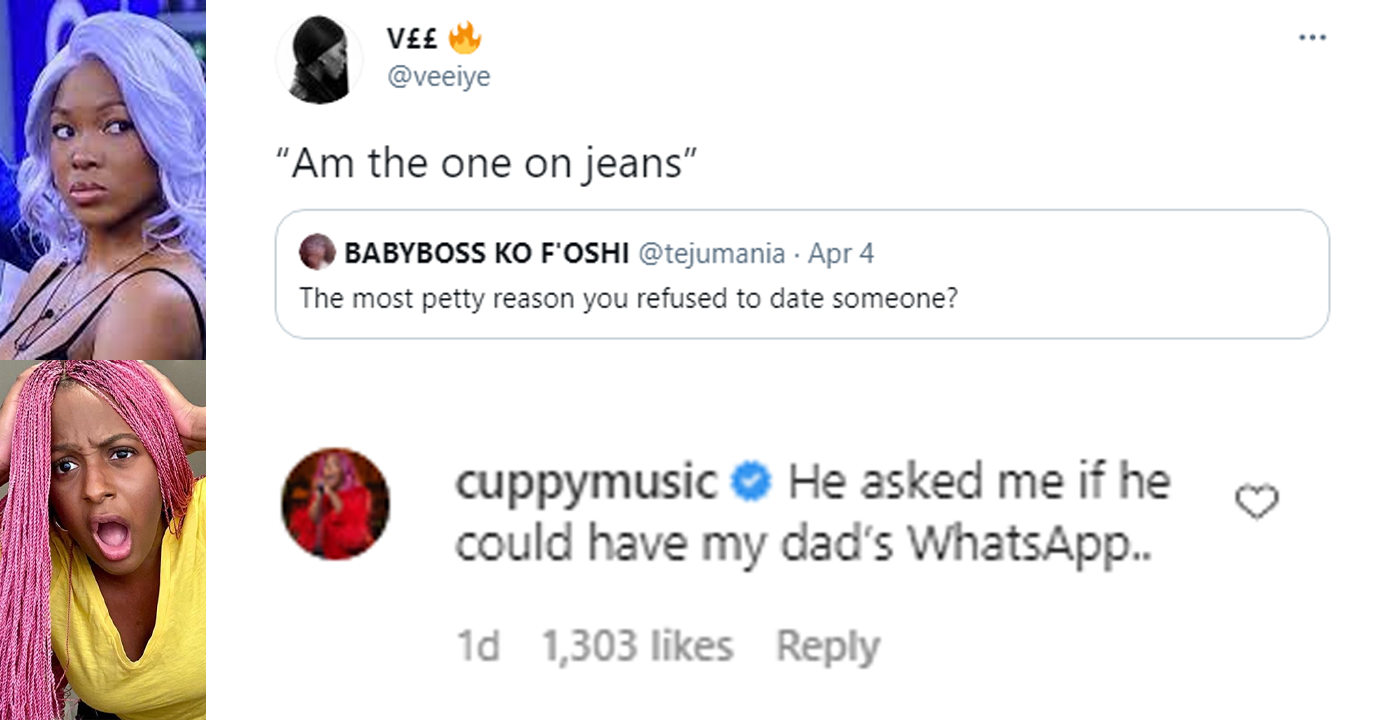Click the fire emoji beside V££
The width and height of the screenshot is (1382, 720).
click(465, 37)
